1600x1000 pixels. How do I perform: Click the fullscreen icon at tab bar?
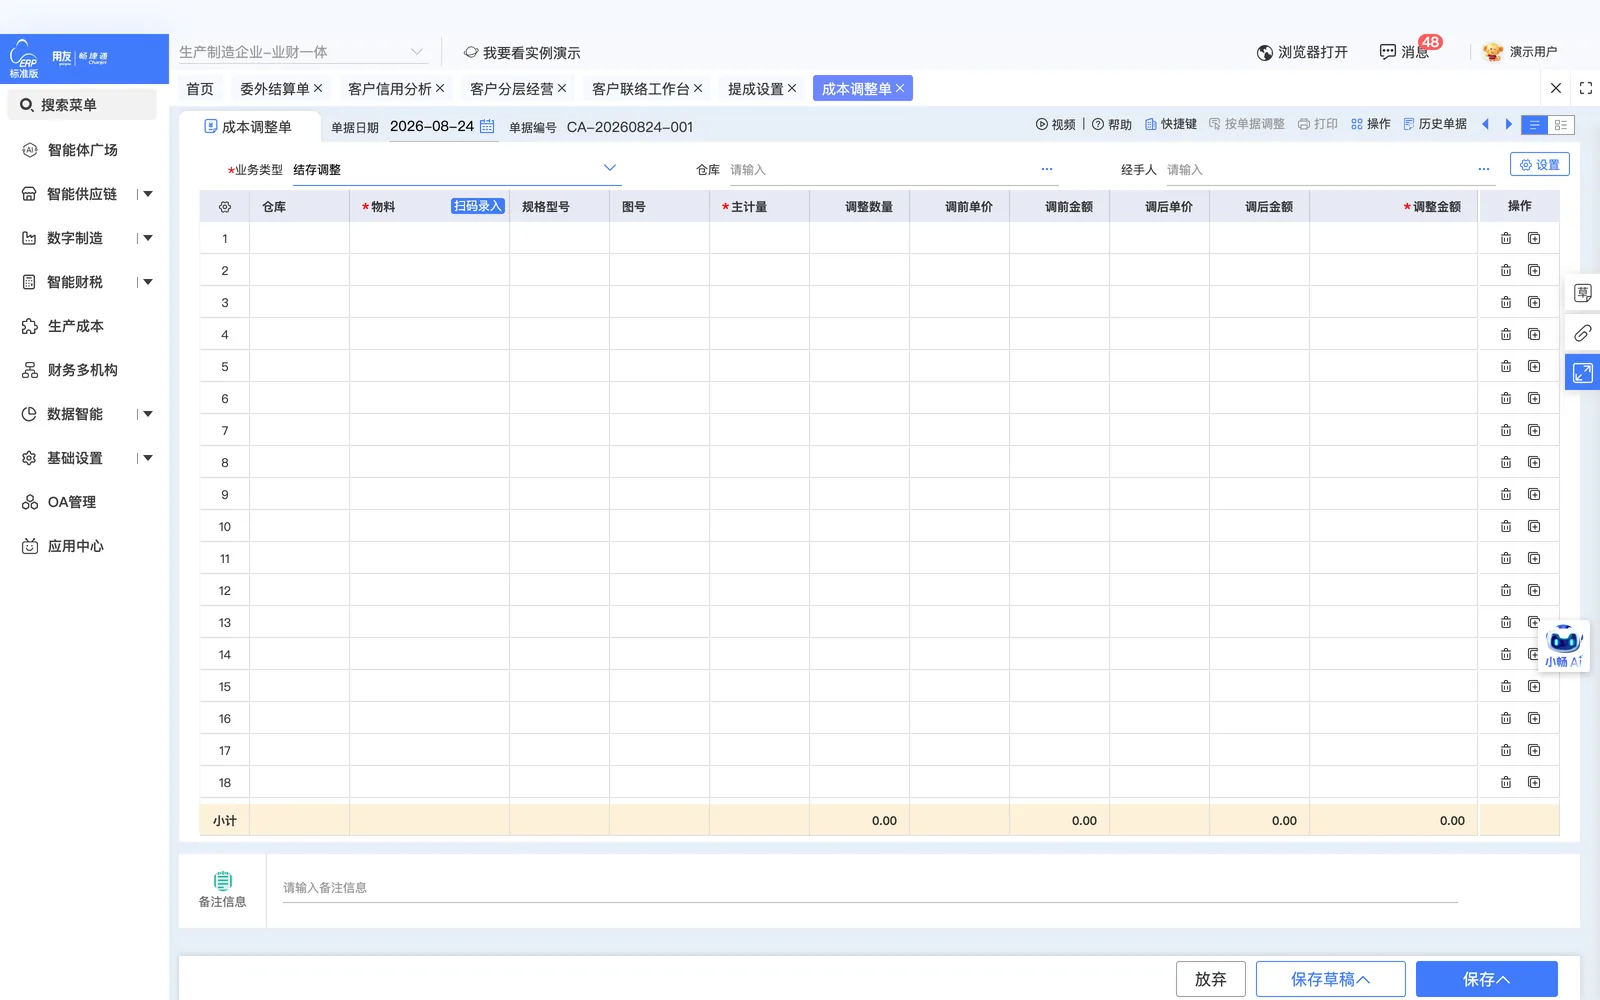tap(1585, 88)
